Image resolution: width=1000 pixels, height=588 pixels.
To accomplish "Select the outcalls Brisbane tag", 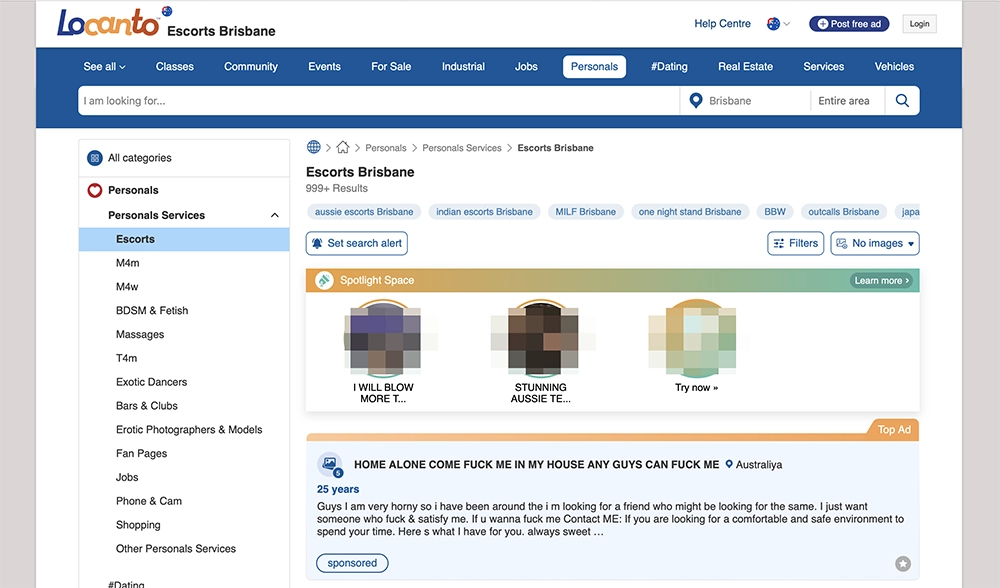I will [843, 212].
